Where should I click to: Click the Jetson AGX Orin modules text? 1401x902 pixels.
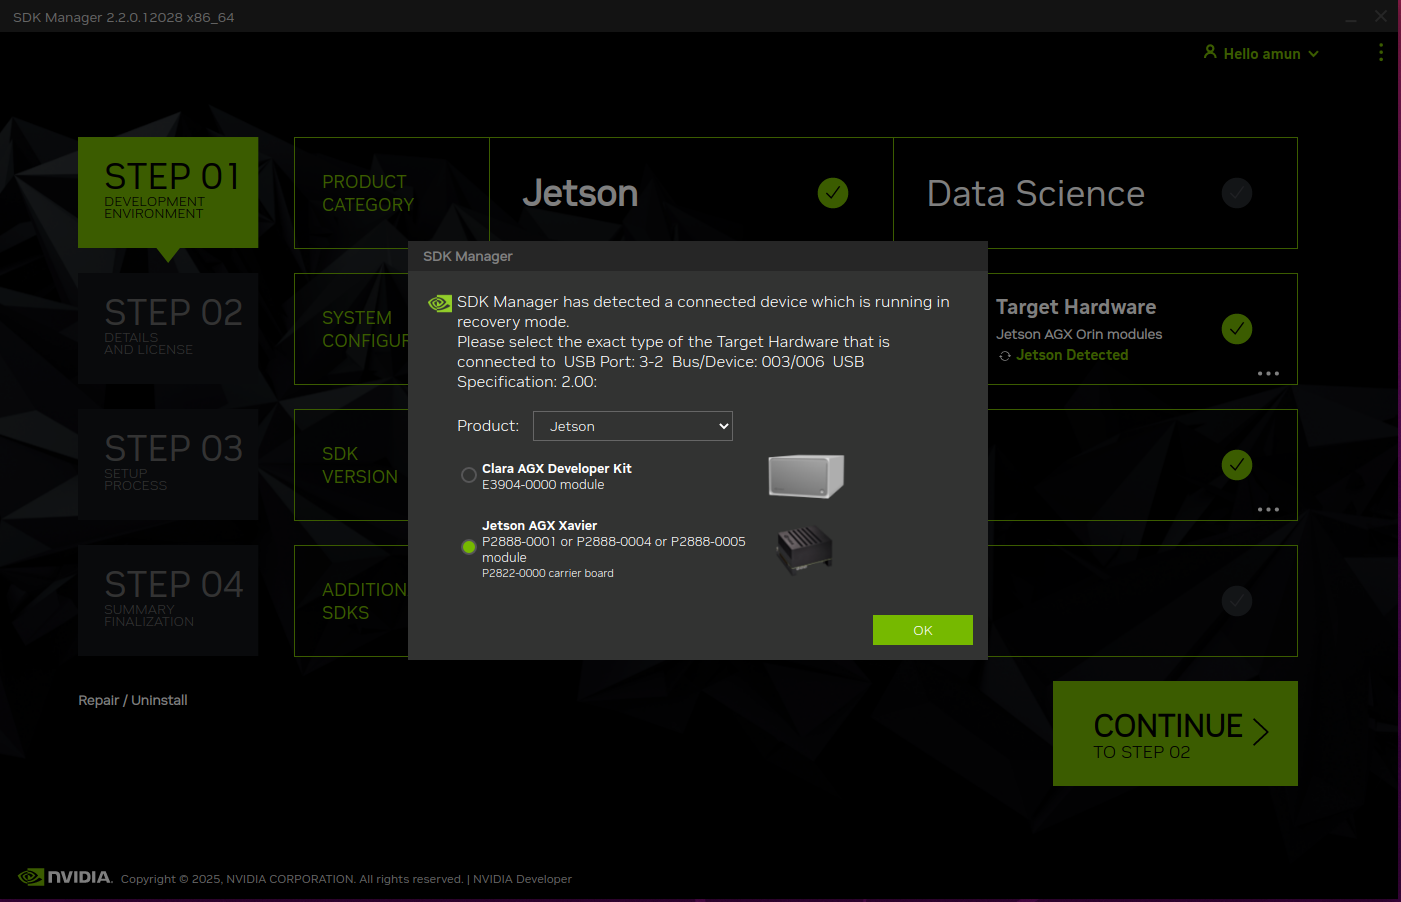(x=1079, y=334)
